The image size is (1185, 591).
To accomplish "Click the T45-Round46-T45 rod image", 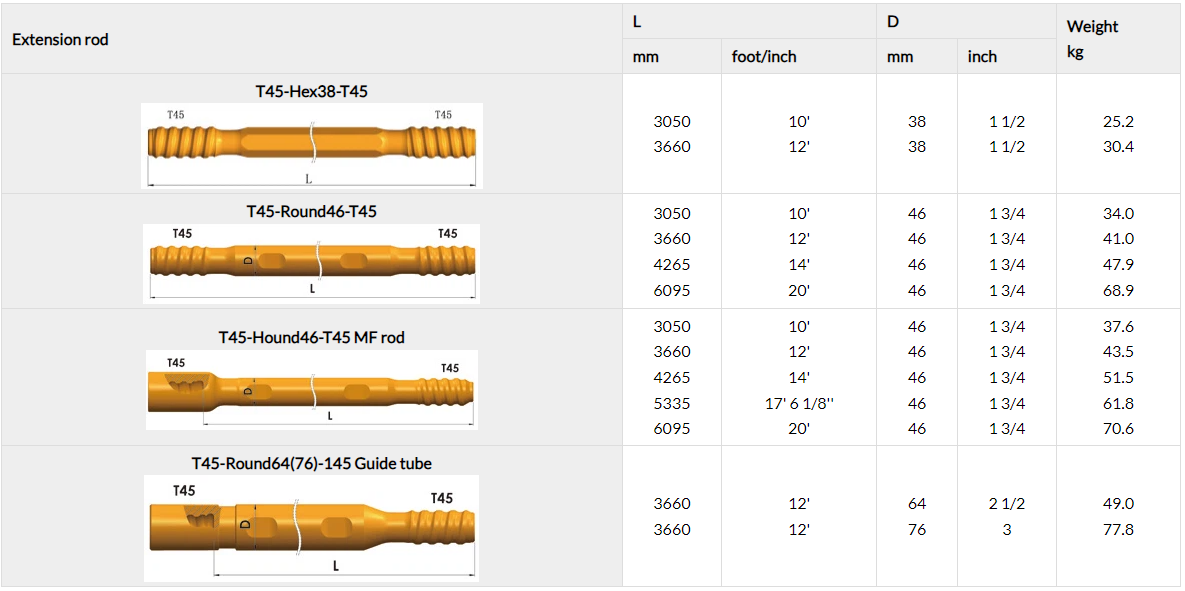I will point(311,263).
